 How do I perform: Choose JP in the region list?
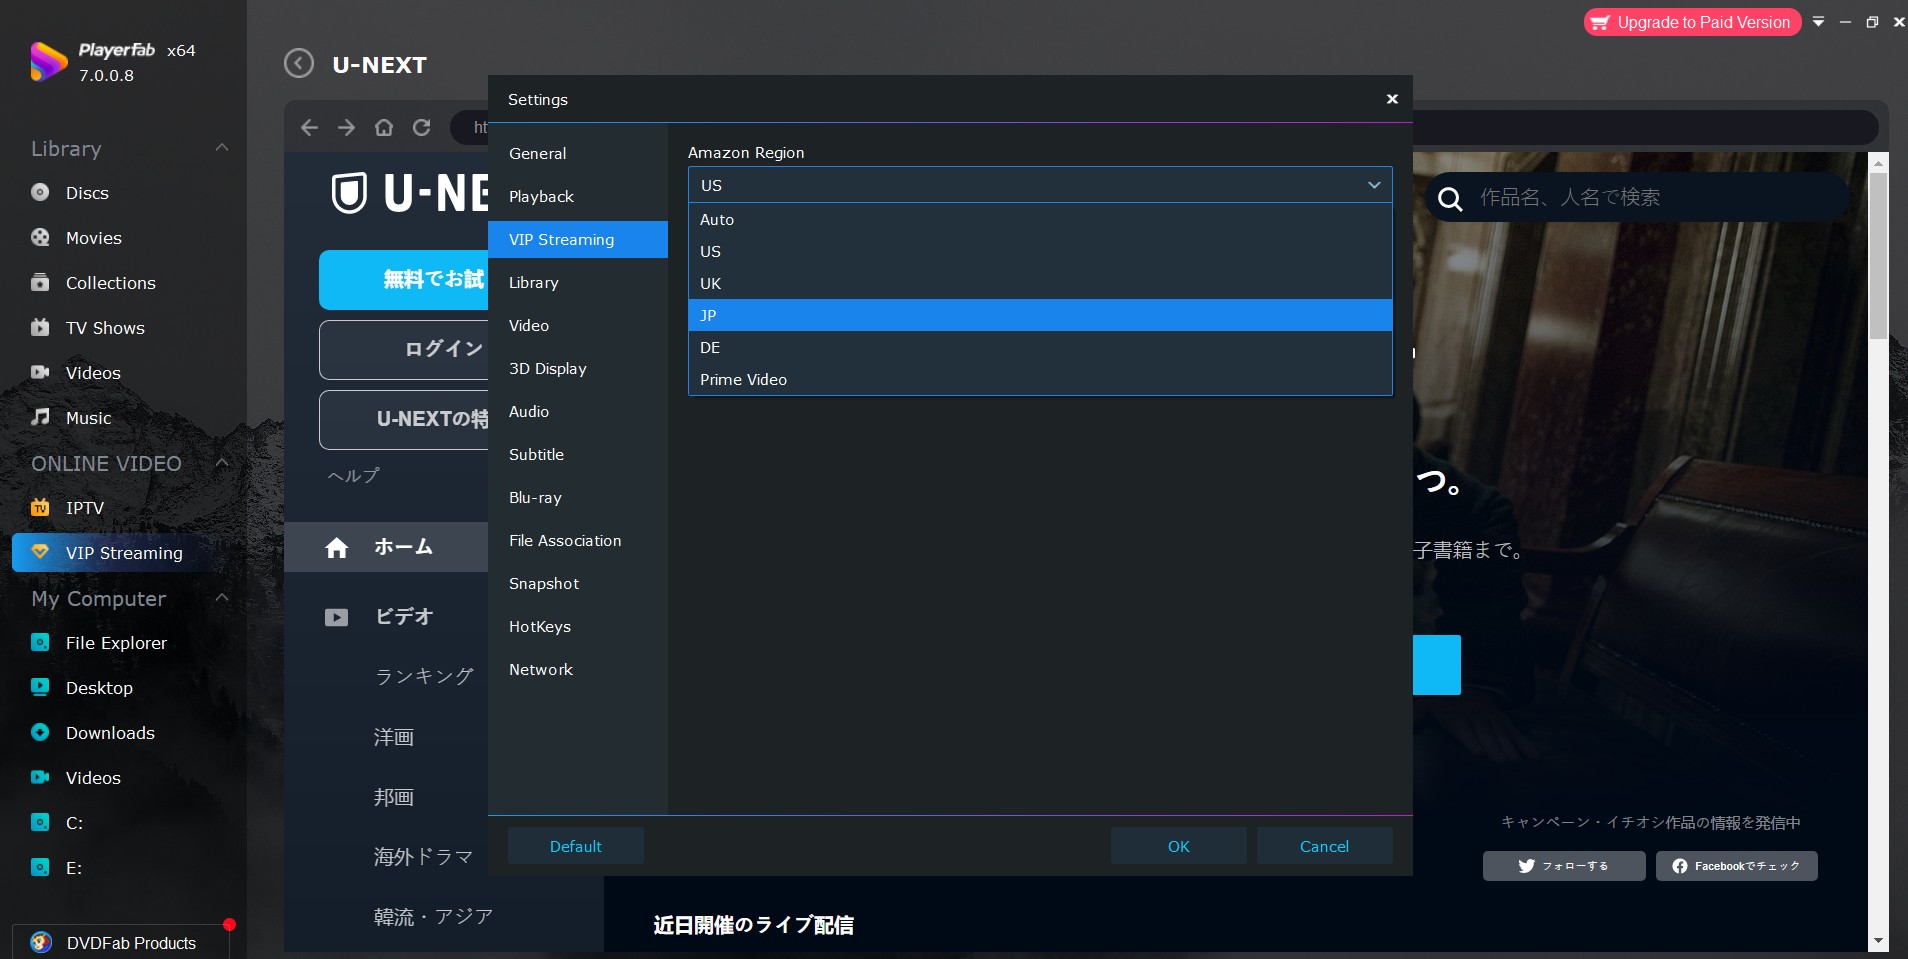click(1040, 315)
